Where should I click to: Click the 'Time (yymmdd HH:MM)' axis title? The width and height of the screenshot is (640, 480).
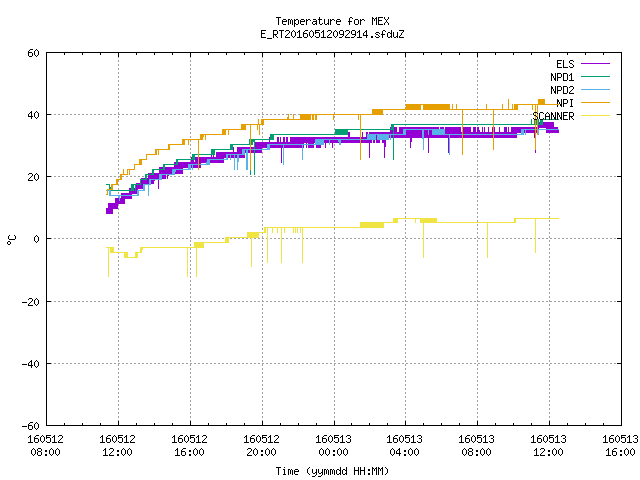332,471
